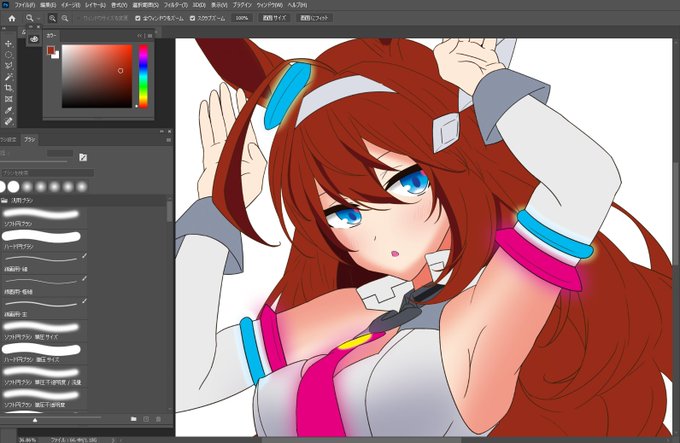Collapse the 汎用ブラシ brush folder
The image size is (680, 443).
pos(5,201)
